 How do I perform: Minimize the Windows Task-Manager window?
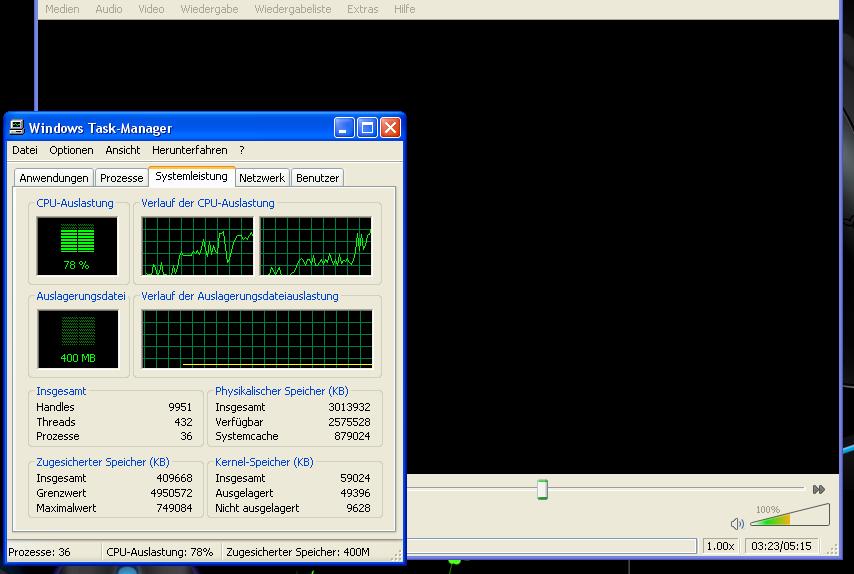point(344,128)
